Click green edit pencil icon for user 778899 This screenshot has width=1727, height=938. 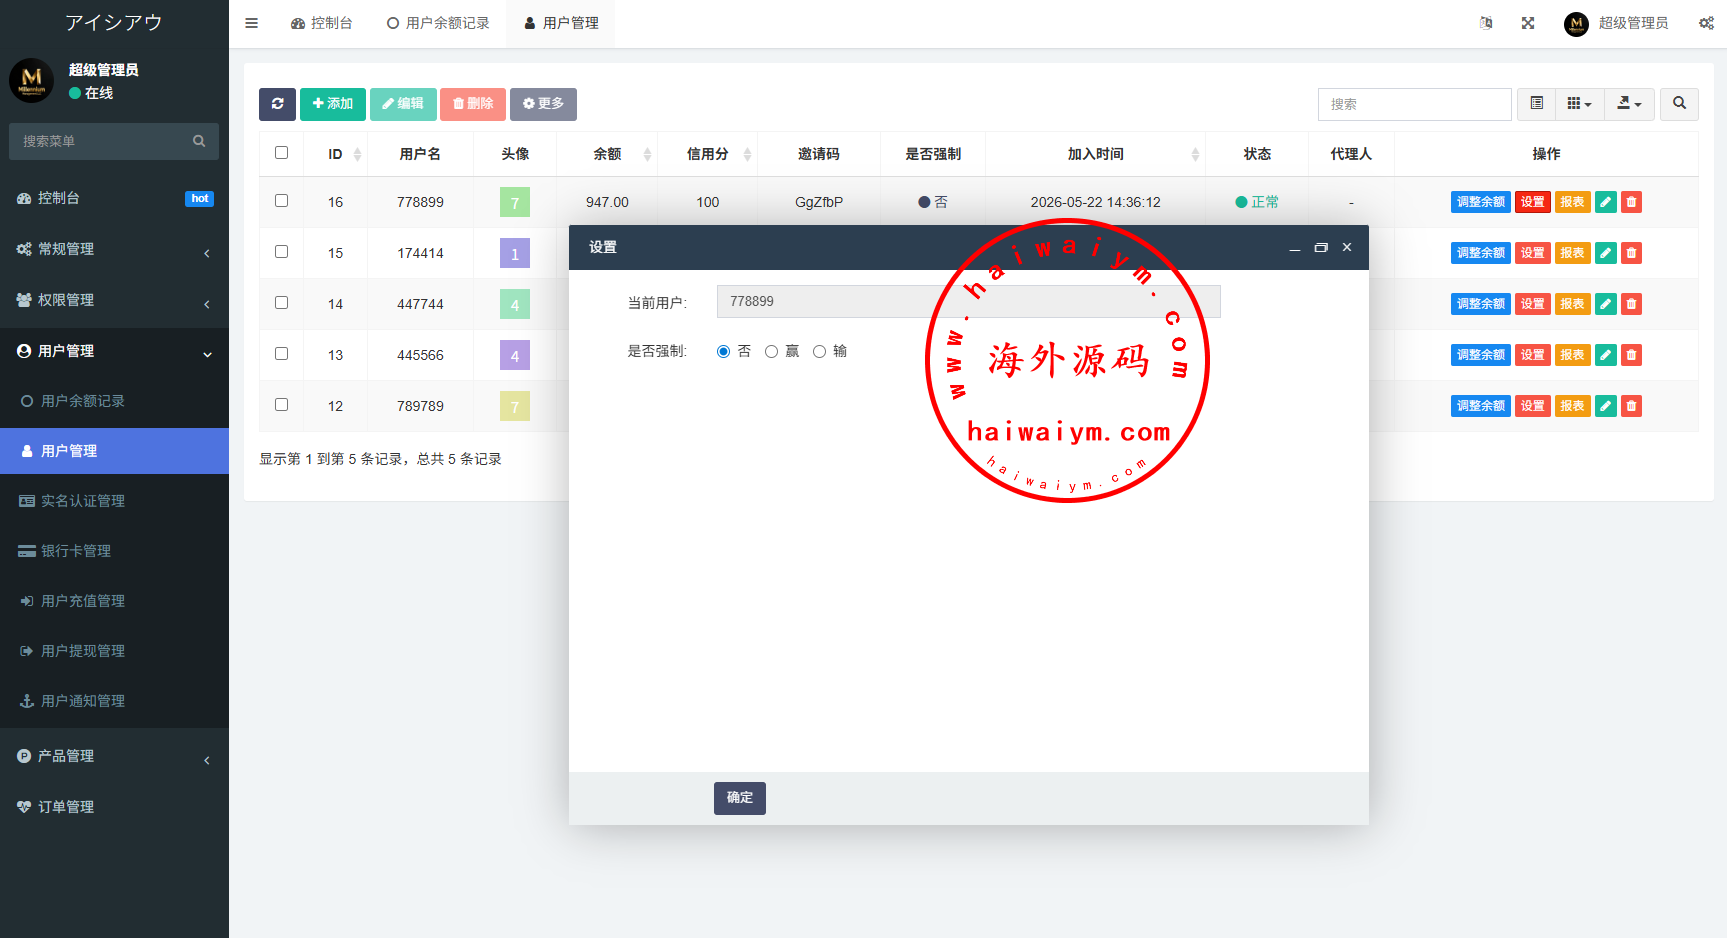coord(1606,202)
